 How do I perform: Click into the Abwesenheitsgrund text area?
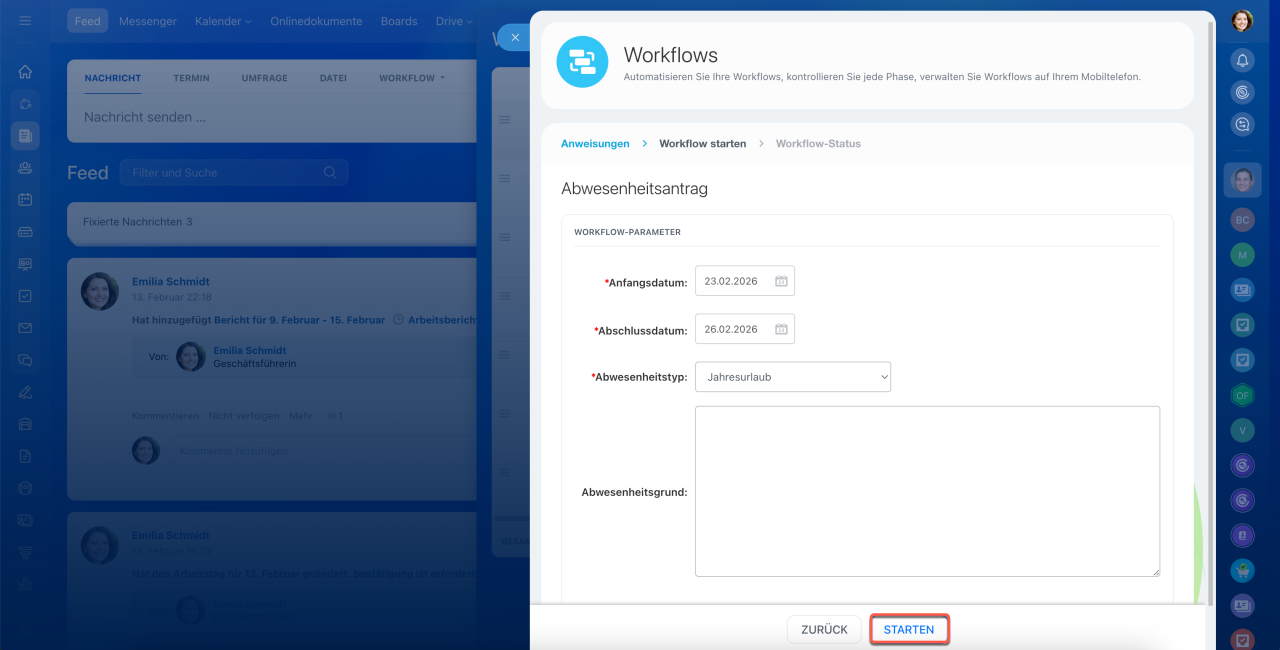(x=927, y=491)
